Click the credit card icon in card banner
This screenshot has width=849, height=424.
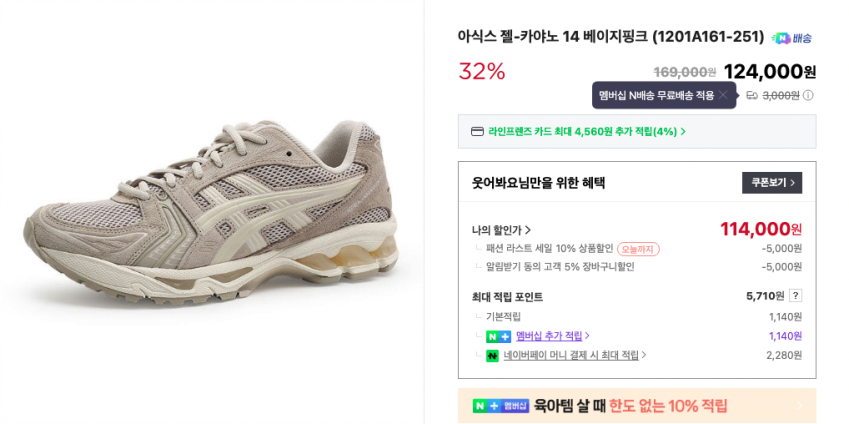click(x=477, y=131)
